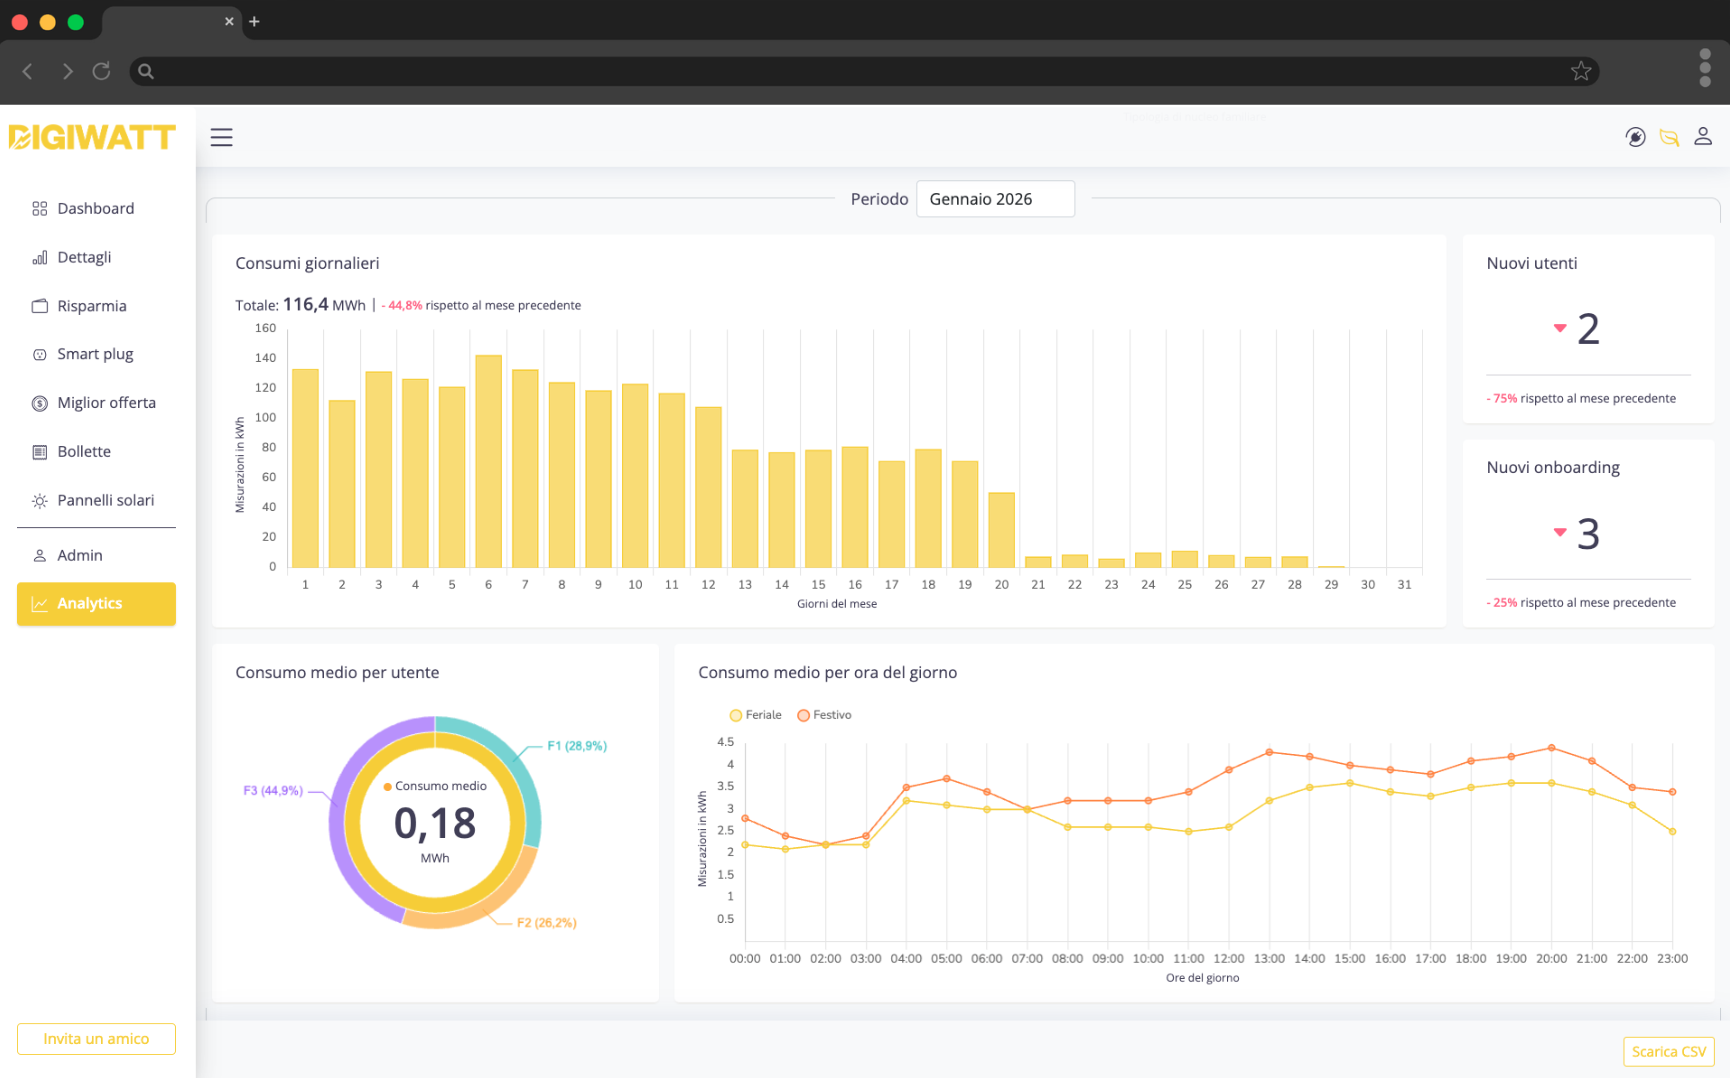Click the Invita un amico button
The width and height of the screenshot is (1730, 1078).
click(x=96, y=1039)
